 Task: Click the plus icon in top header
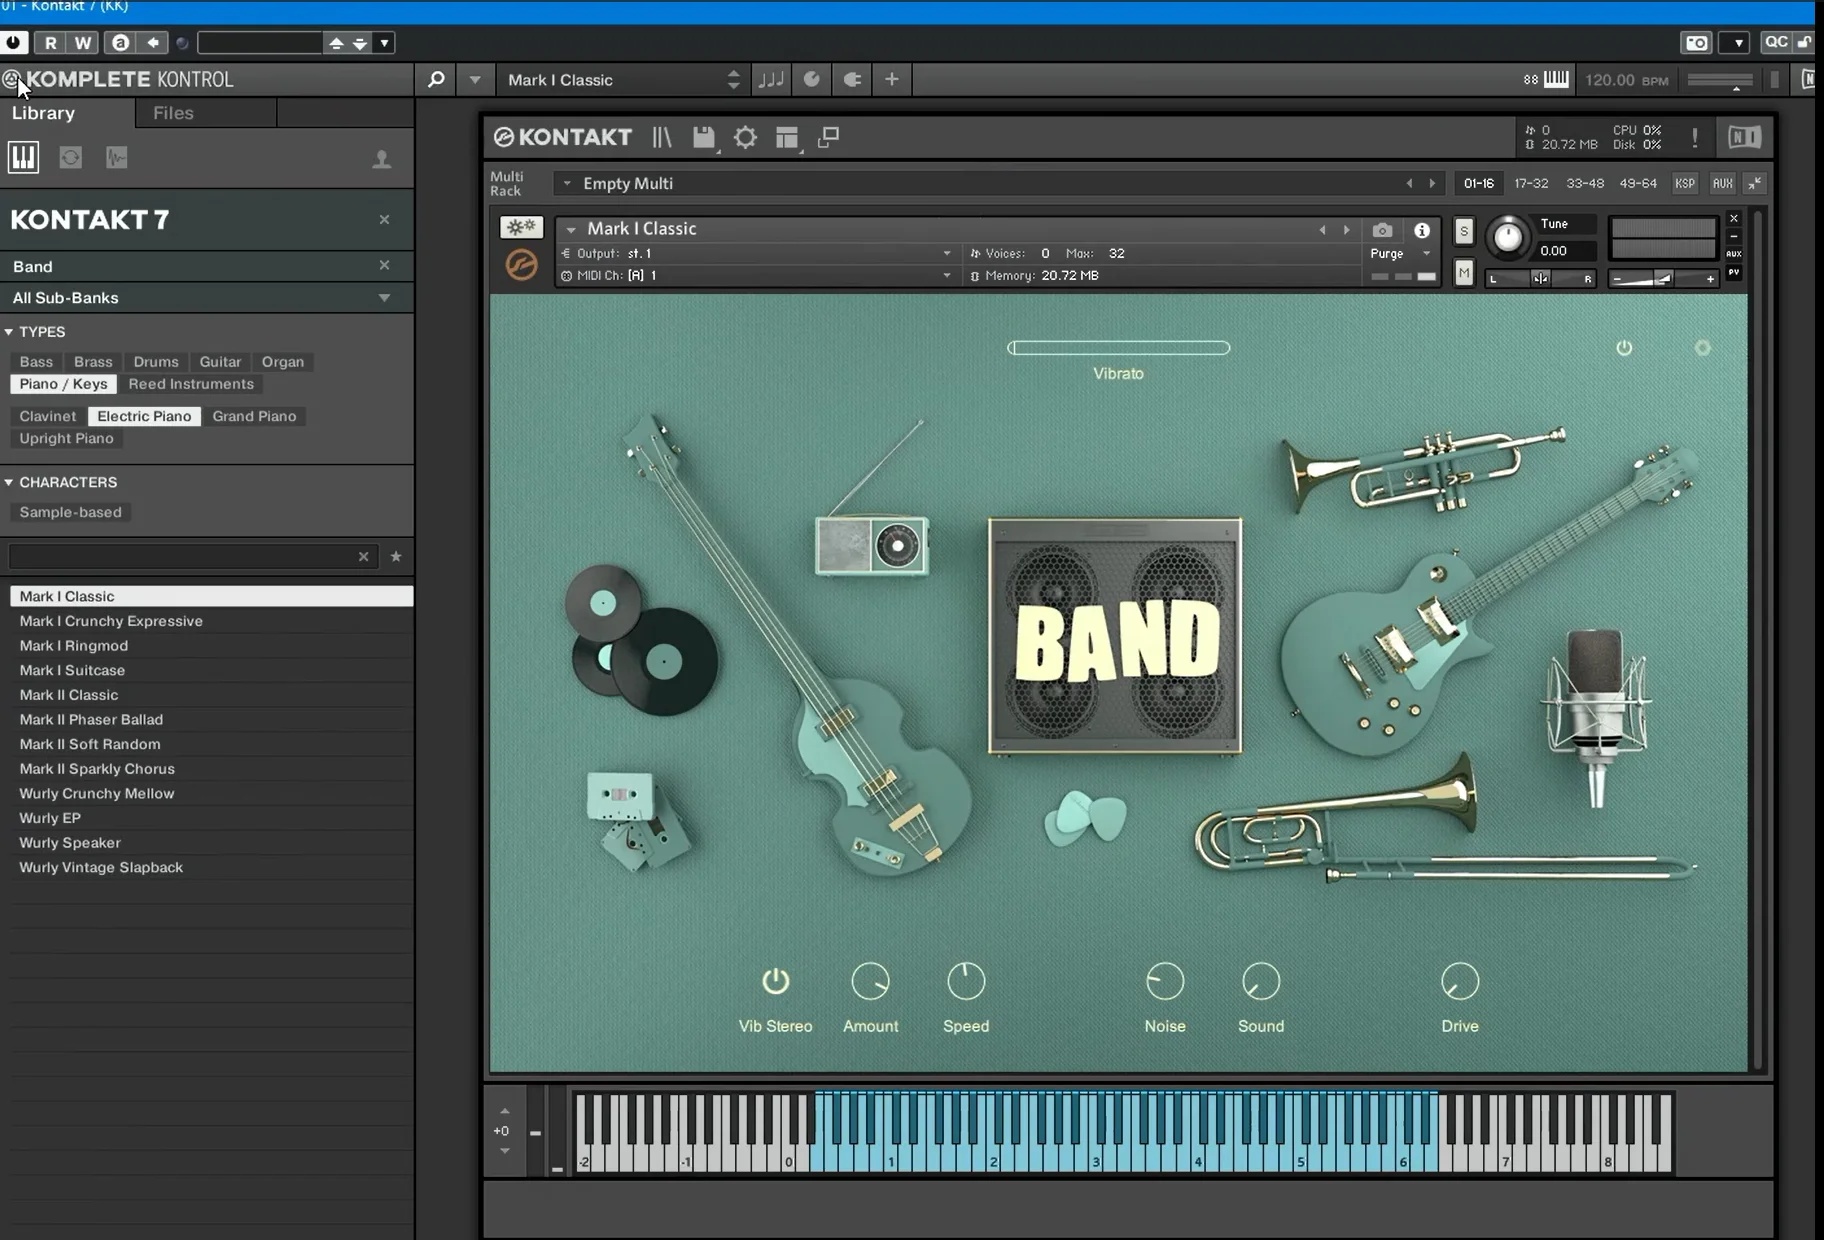(892, 79)
